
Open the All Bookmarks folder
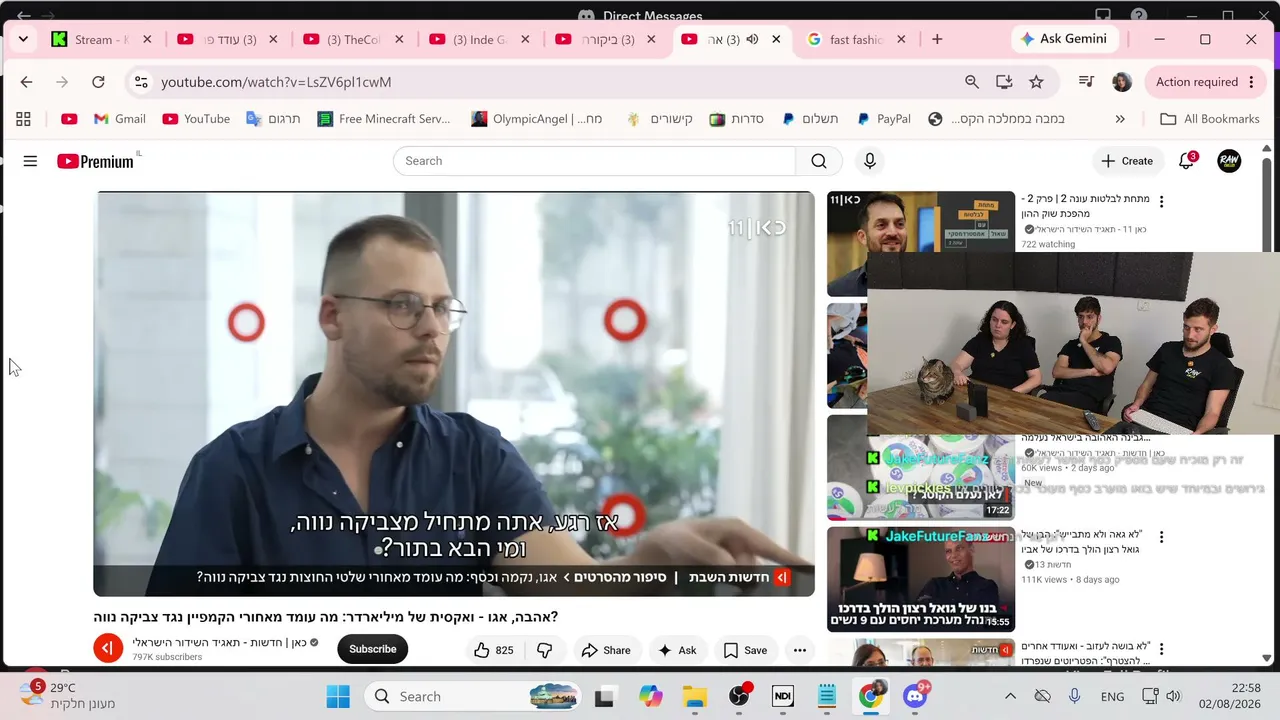[x=1210, y=119]
